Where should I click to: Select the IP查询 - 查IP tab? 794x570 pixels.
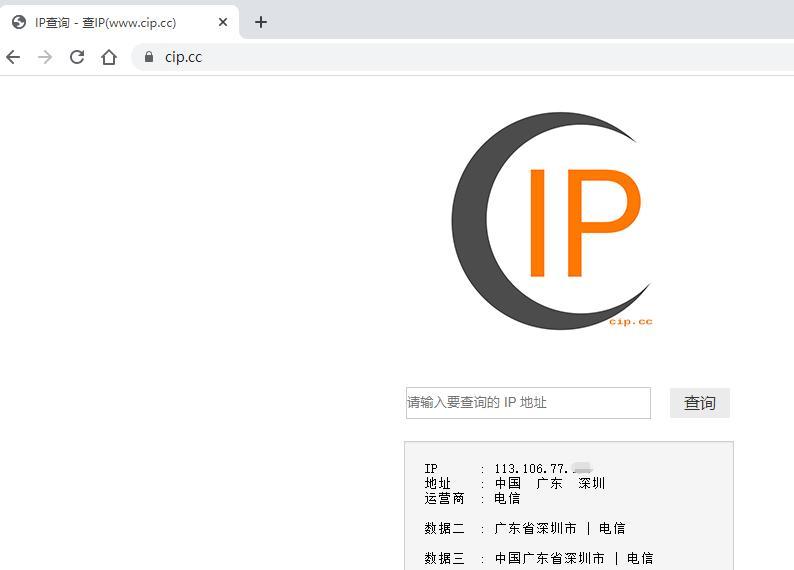click(120, 22)
